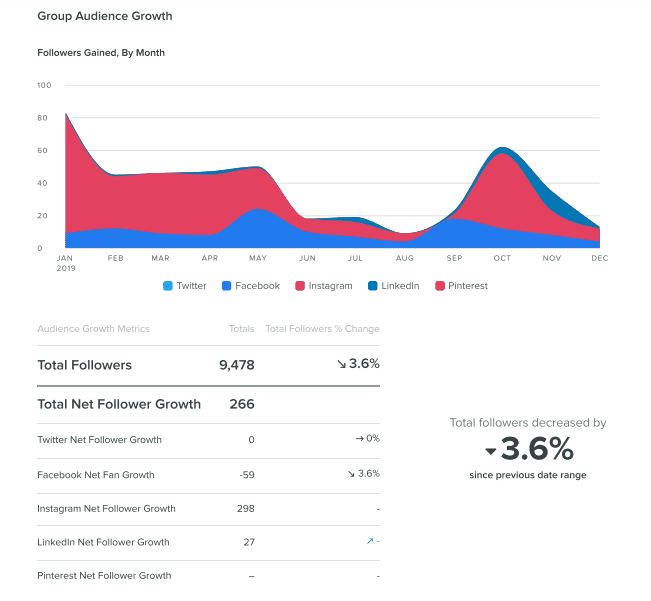
Task: Click the down arrow beside large 3.6%
Action: (x=490, y=450)
